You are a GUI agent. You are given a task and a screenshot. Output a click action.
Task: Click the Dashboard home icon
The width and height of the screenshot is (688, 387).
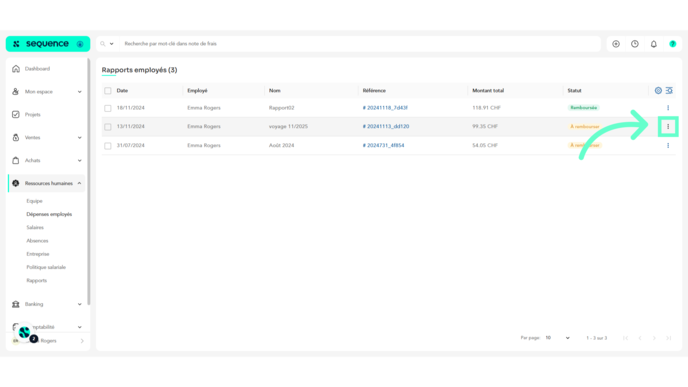coord(16,69)
